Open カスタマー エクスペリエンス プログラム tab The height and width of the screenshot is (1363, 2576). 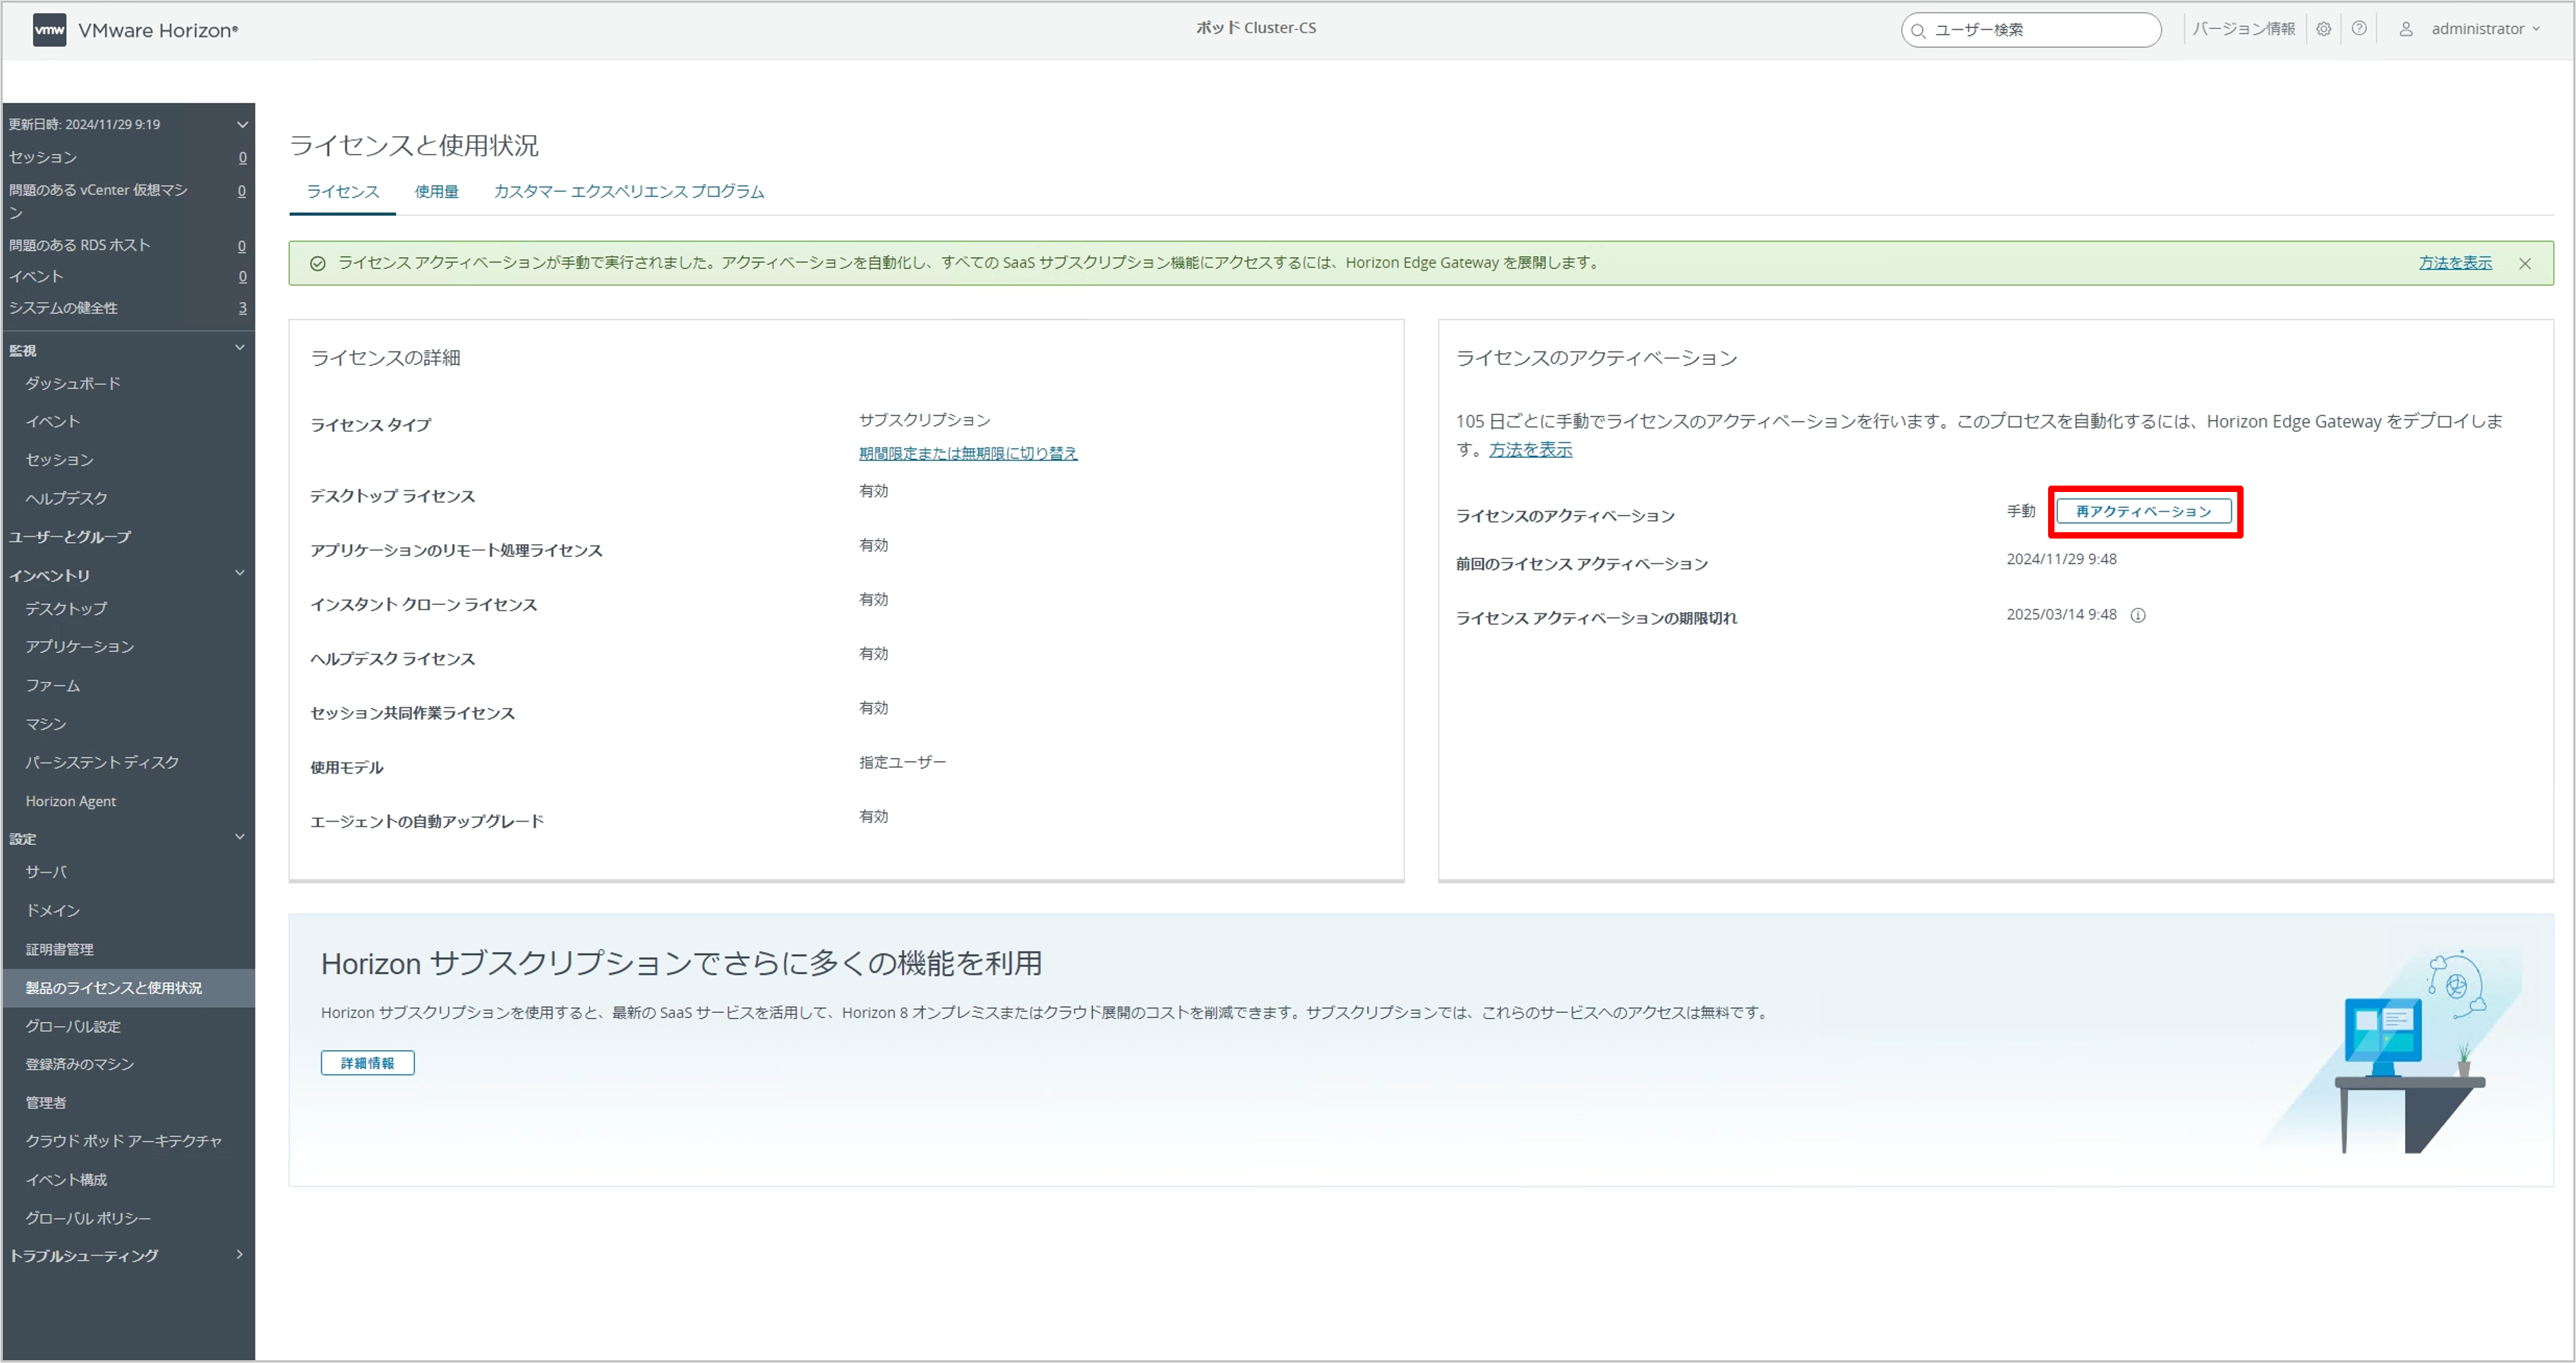[629, 192]
